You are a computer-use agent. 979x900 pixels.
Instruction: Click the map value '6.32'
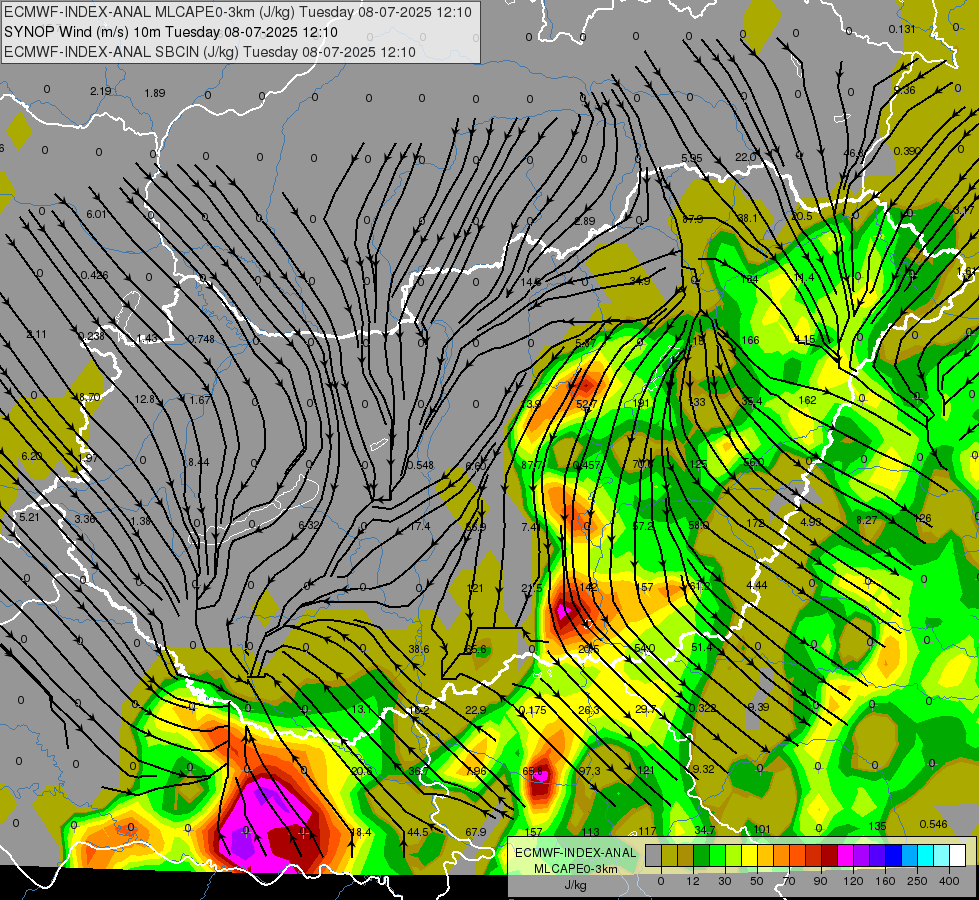click(310, 525)
